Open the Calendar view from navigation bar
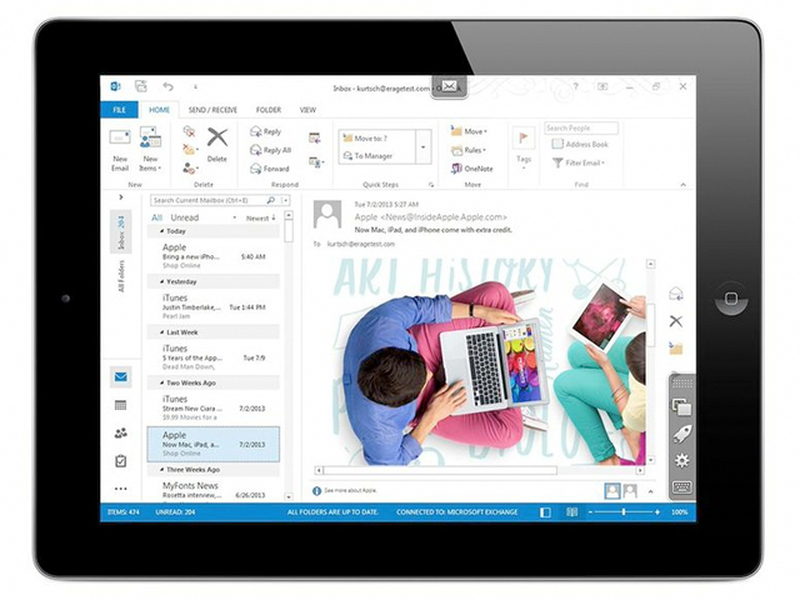The width and height of the screenshot is (800, 600). click(121, 405)
